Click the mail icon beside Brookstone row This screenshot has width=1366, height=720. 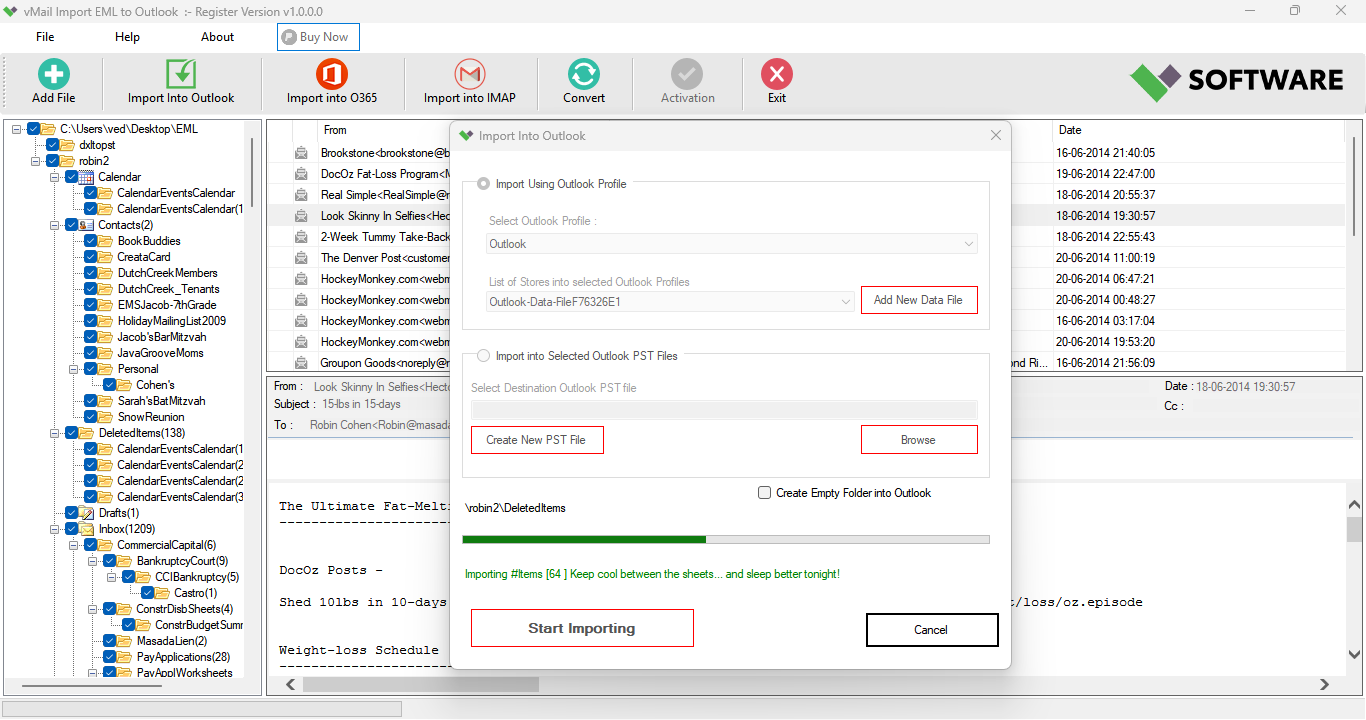300,153
